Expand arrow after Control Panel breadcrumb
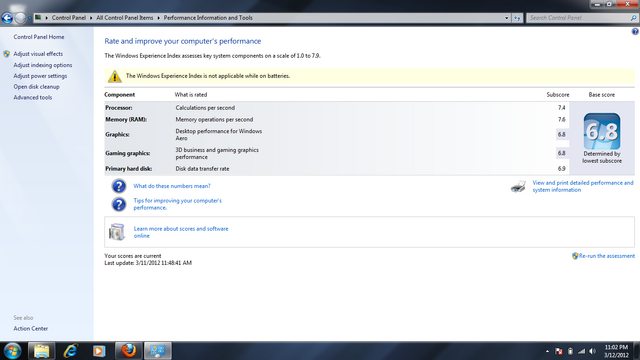Image resolution: width=640 pixels, height=360 pixels. click(x=91, y=18)
